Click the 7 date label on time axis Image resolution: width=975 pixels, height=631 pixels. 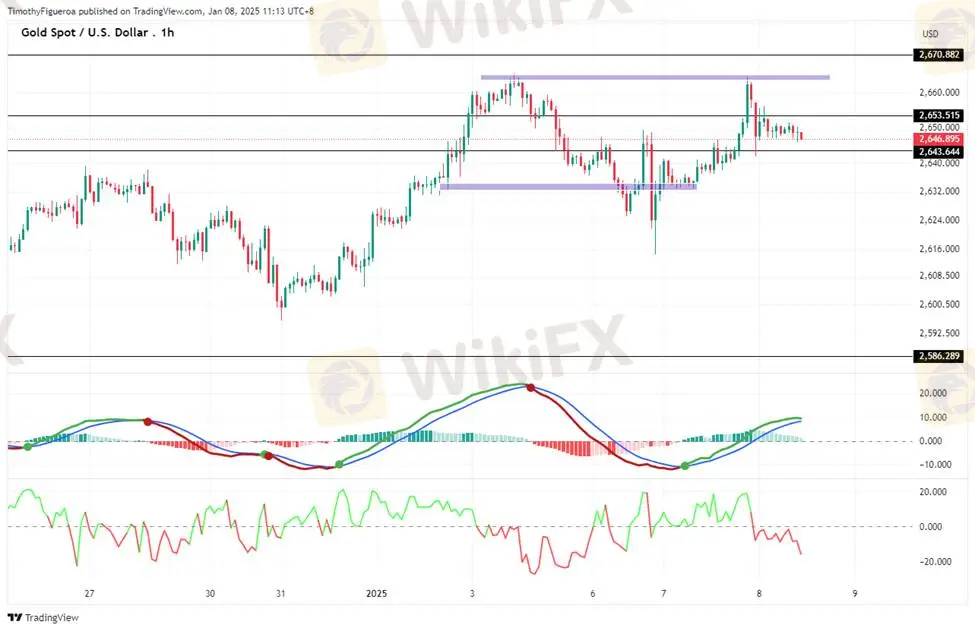pyautogui.click(x=663, y=594)
